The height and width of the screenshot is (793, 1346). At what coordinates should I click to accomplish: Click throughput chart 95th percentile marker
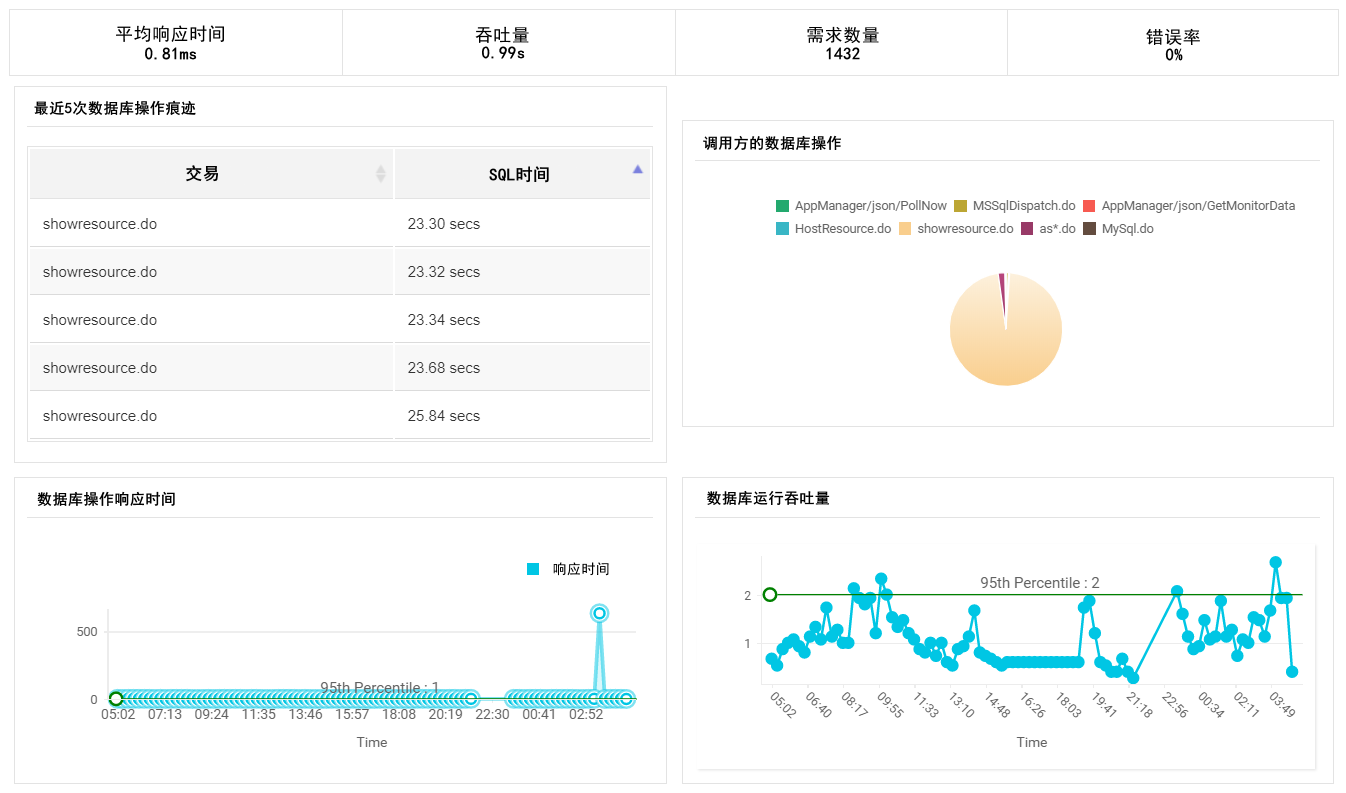coord(770,595)
